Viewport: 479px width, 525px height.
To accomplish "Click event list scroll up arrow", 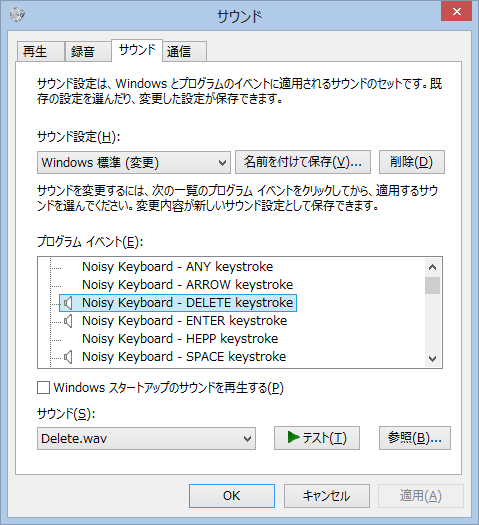I will coord(432,267).
